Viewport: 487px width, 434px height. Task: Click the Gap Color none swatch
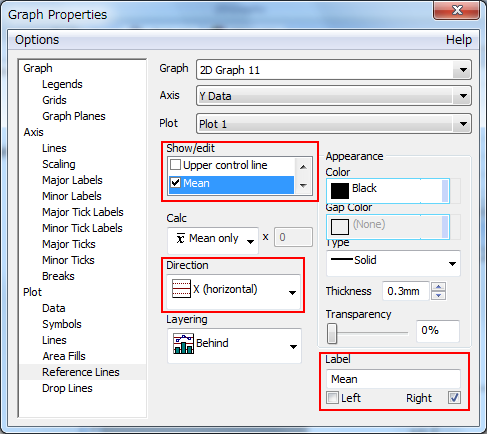pyautogui.click(x=340, y=227)
